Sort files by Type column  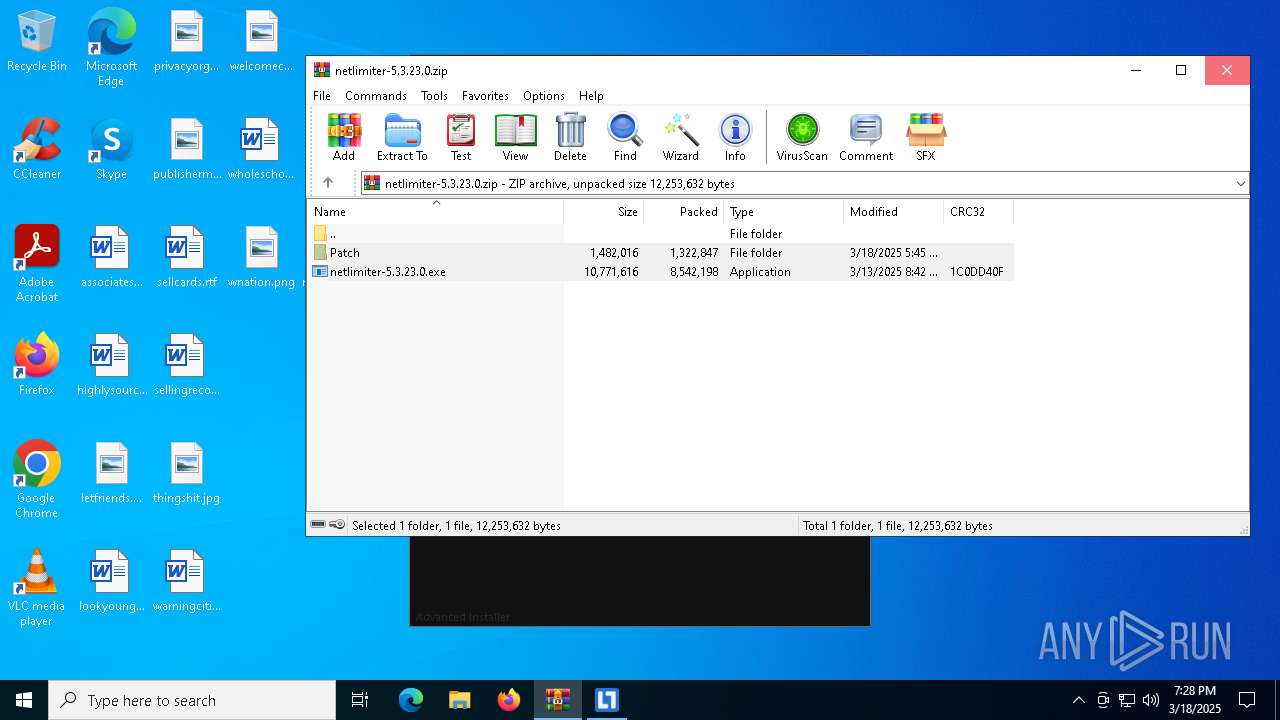(783, 212)
